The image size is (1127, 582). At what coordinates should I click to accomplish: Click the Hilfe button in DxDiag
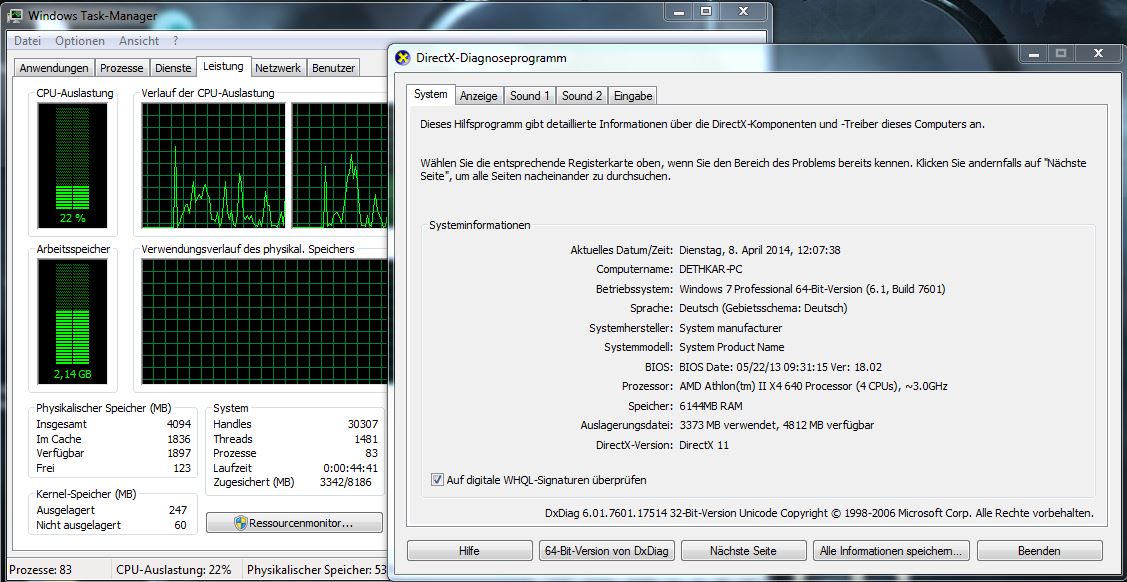tap(469, 551)
